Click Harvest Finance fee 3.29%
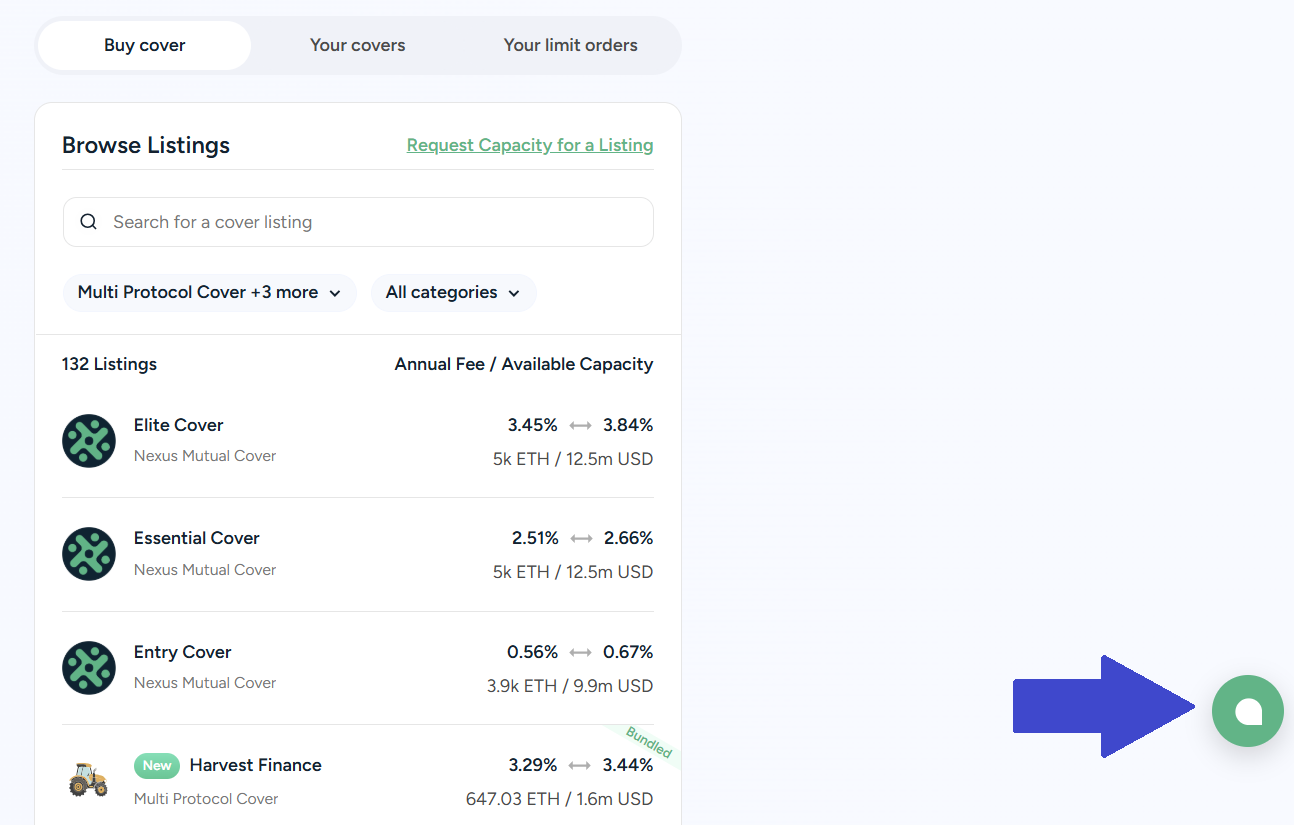Image resolution: width=1294 pixels, height=825 pixels. click(533, 765)
